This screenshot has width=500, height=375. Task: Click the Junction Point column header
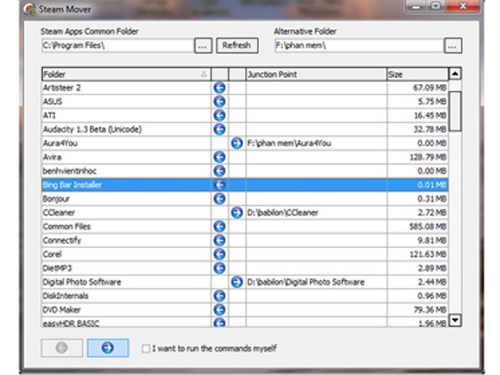(x=316, y=74)
